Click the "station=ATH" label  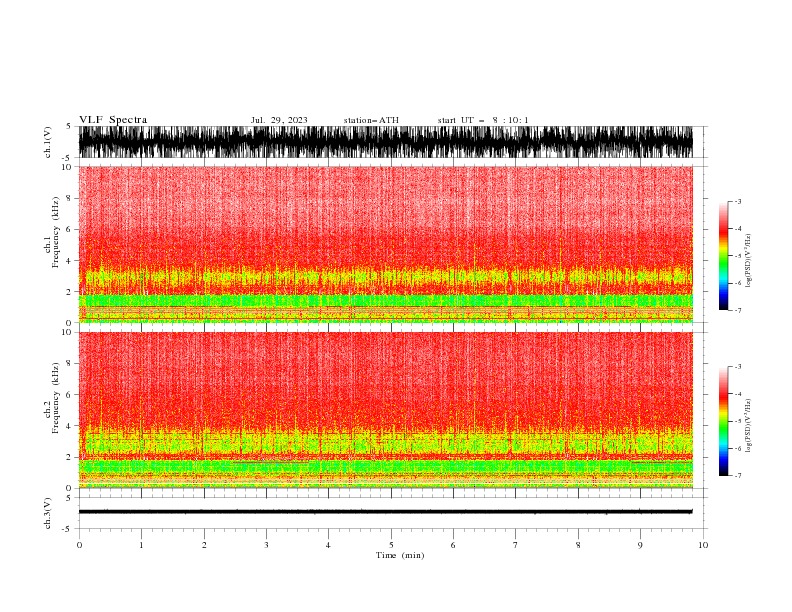[x=371, y=120]
